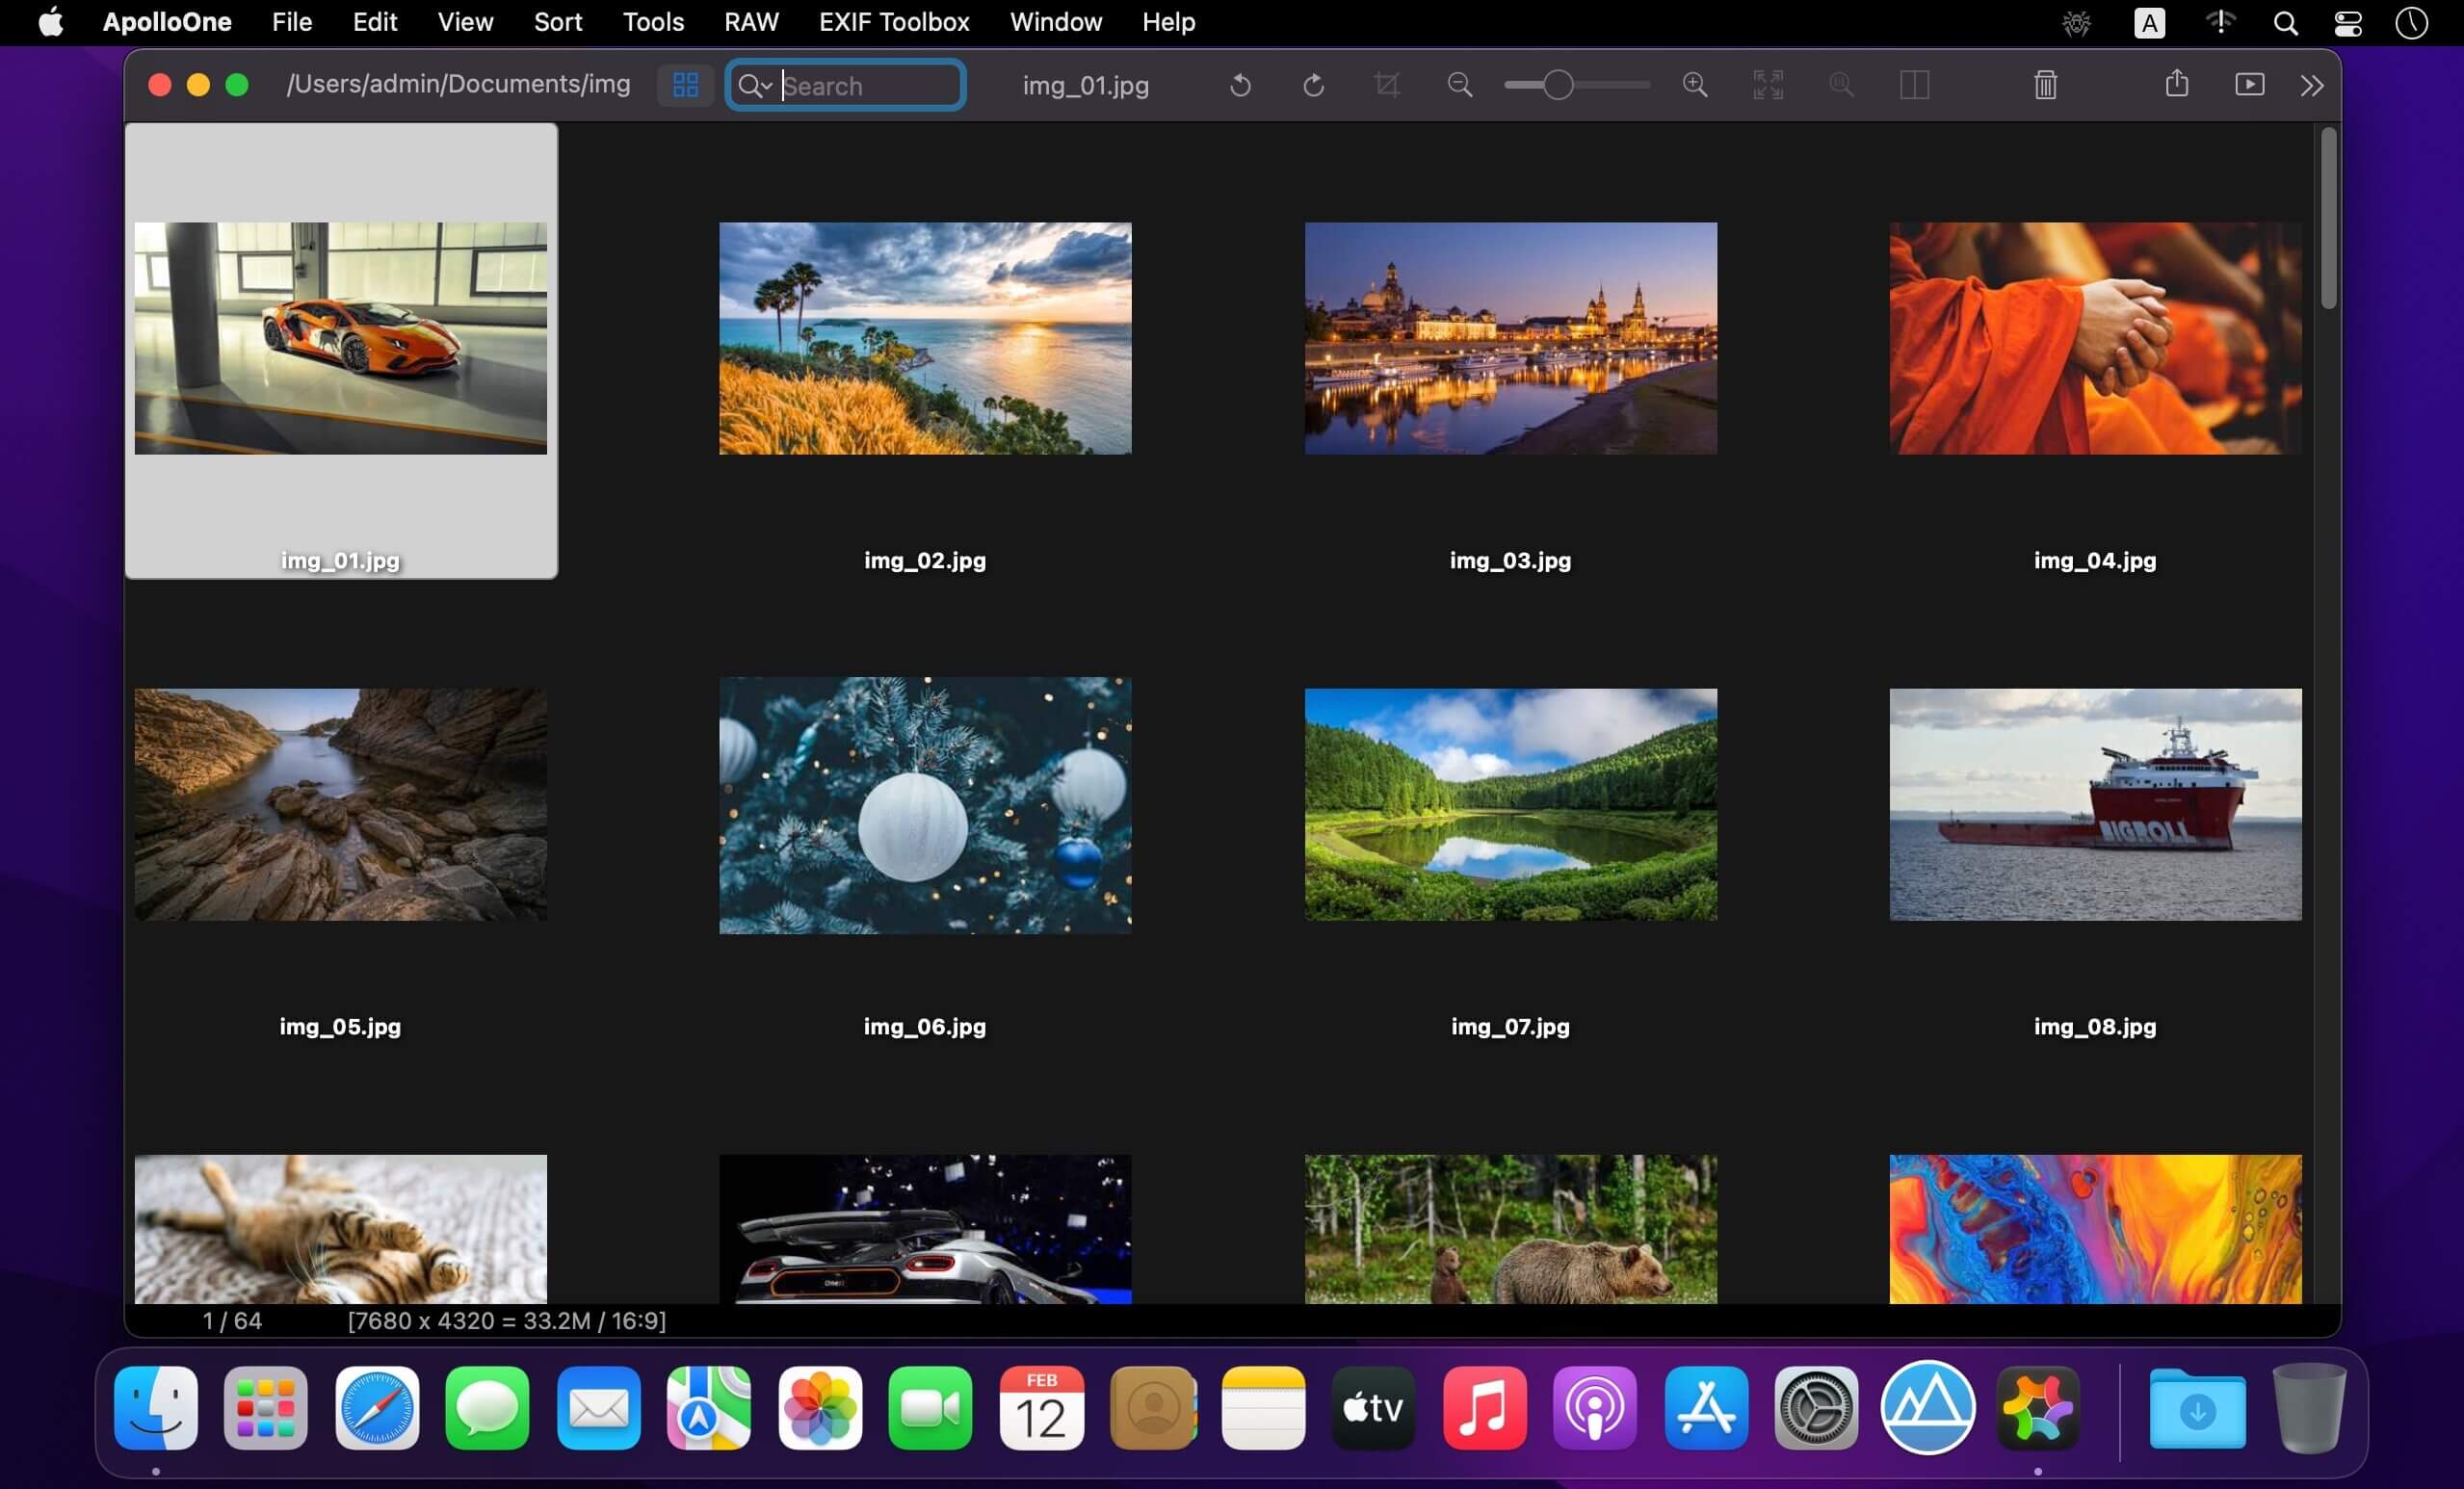Viewport: 2464px width, 1489px height.
Task: Select the crop tool icon
Action: click(x=1386, y=85)
